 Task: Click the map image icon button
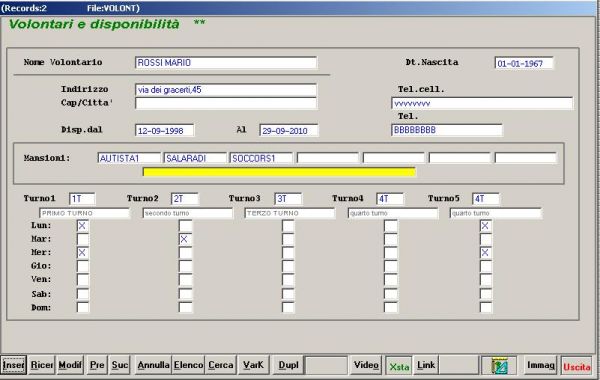(x=499, y=365)
